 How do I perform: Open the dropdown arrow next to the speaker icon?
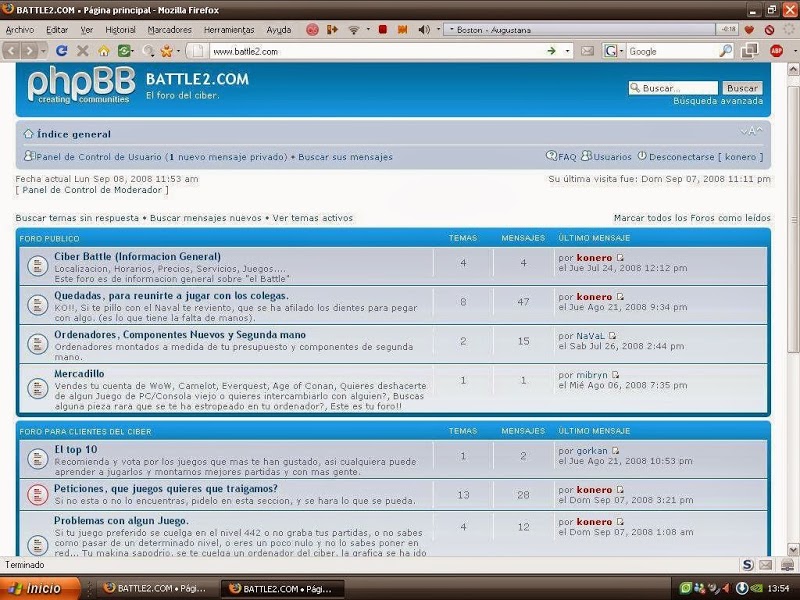pos(438,30)
